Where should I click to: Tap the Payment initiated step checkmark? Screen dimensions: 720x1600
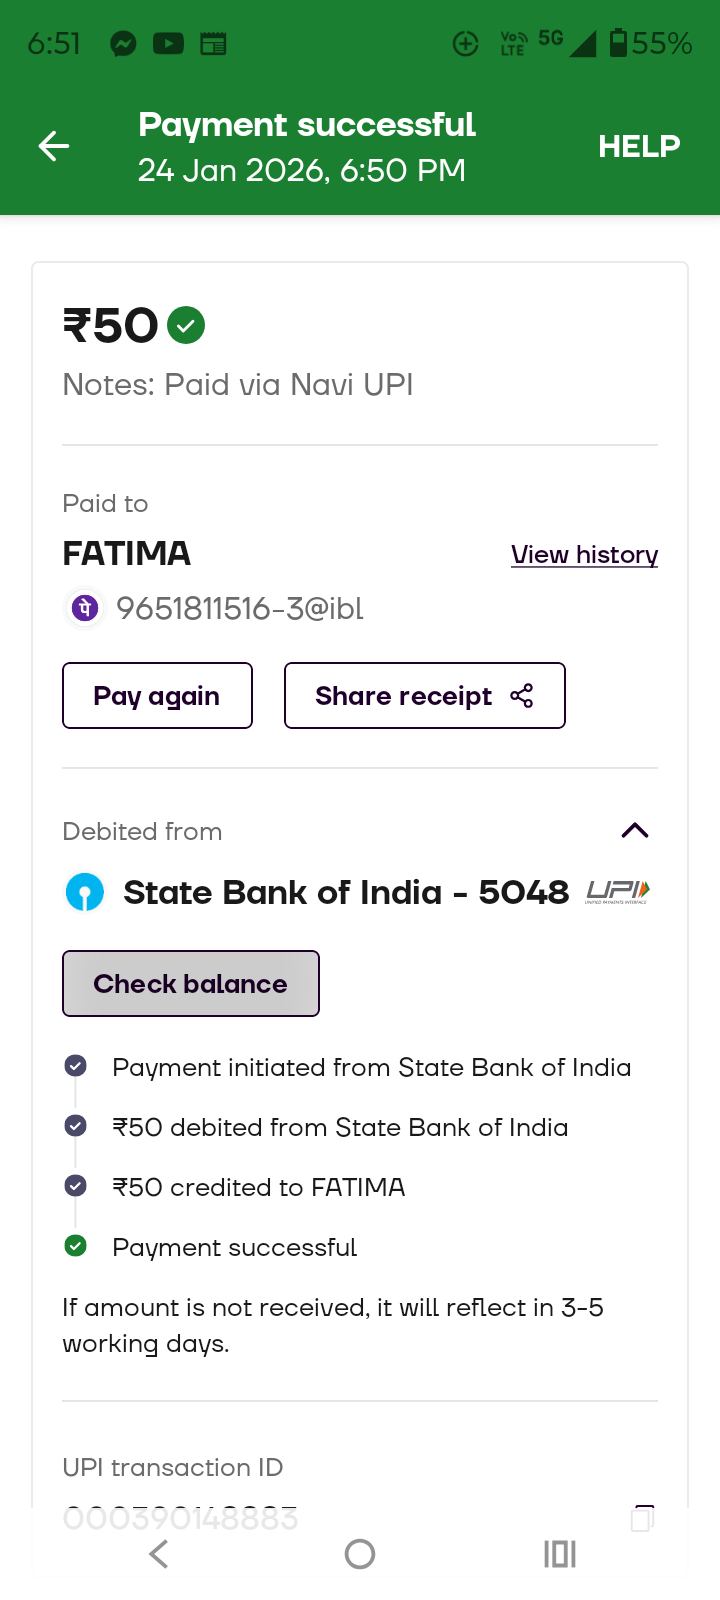click(x=75, y=1066)
